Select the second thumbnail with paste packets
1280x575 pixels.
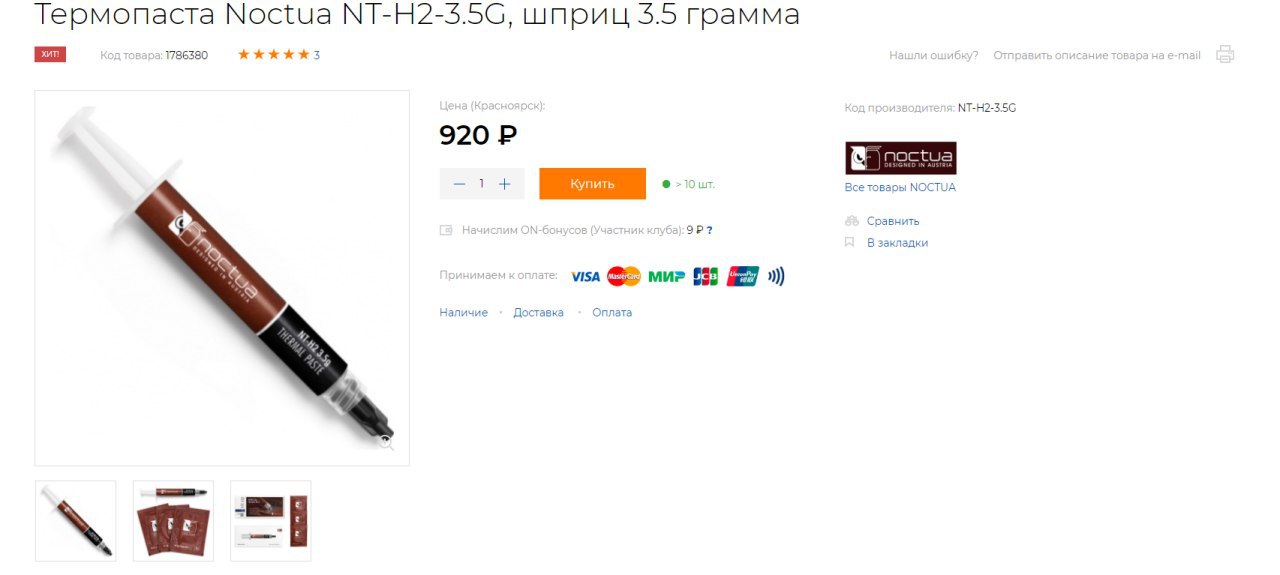(173, 521)
